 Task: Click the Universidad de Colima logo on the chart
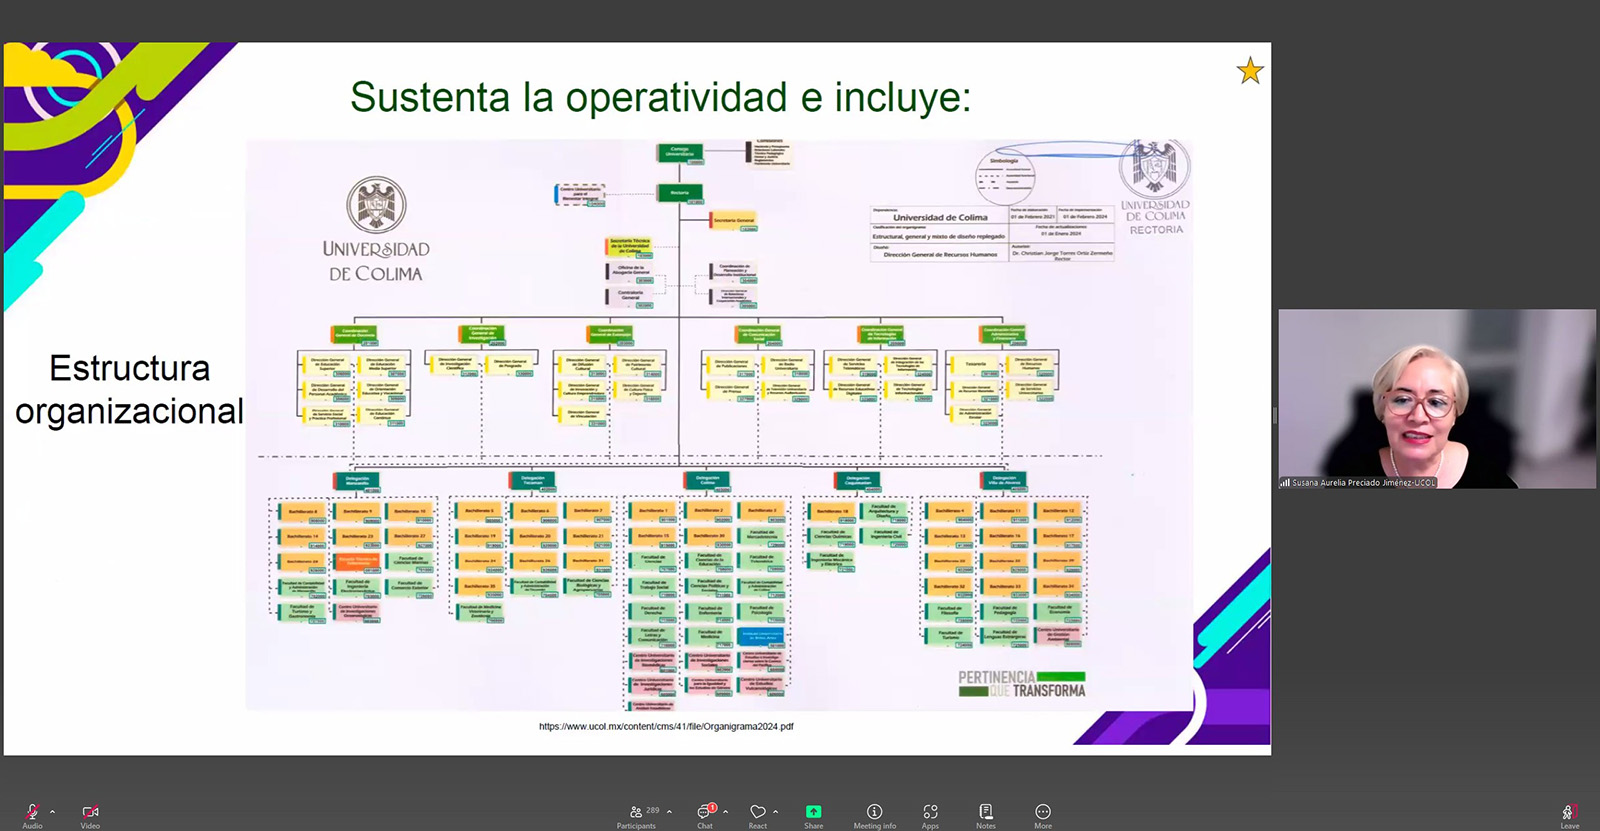click(x=376, y=230)
